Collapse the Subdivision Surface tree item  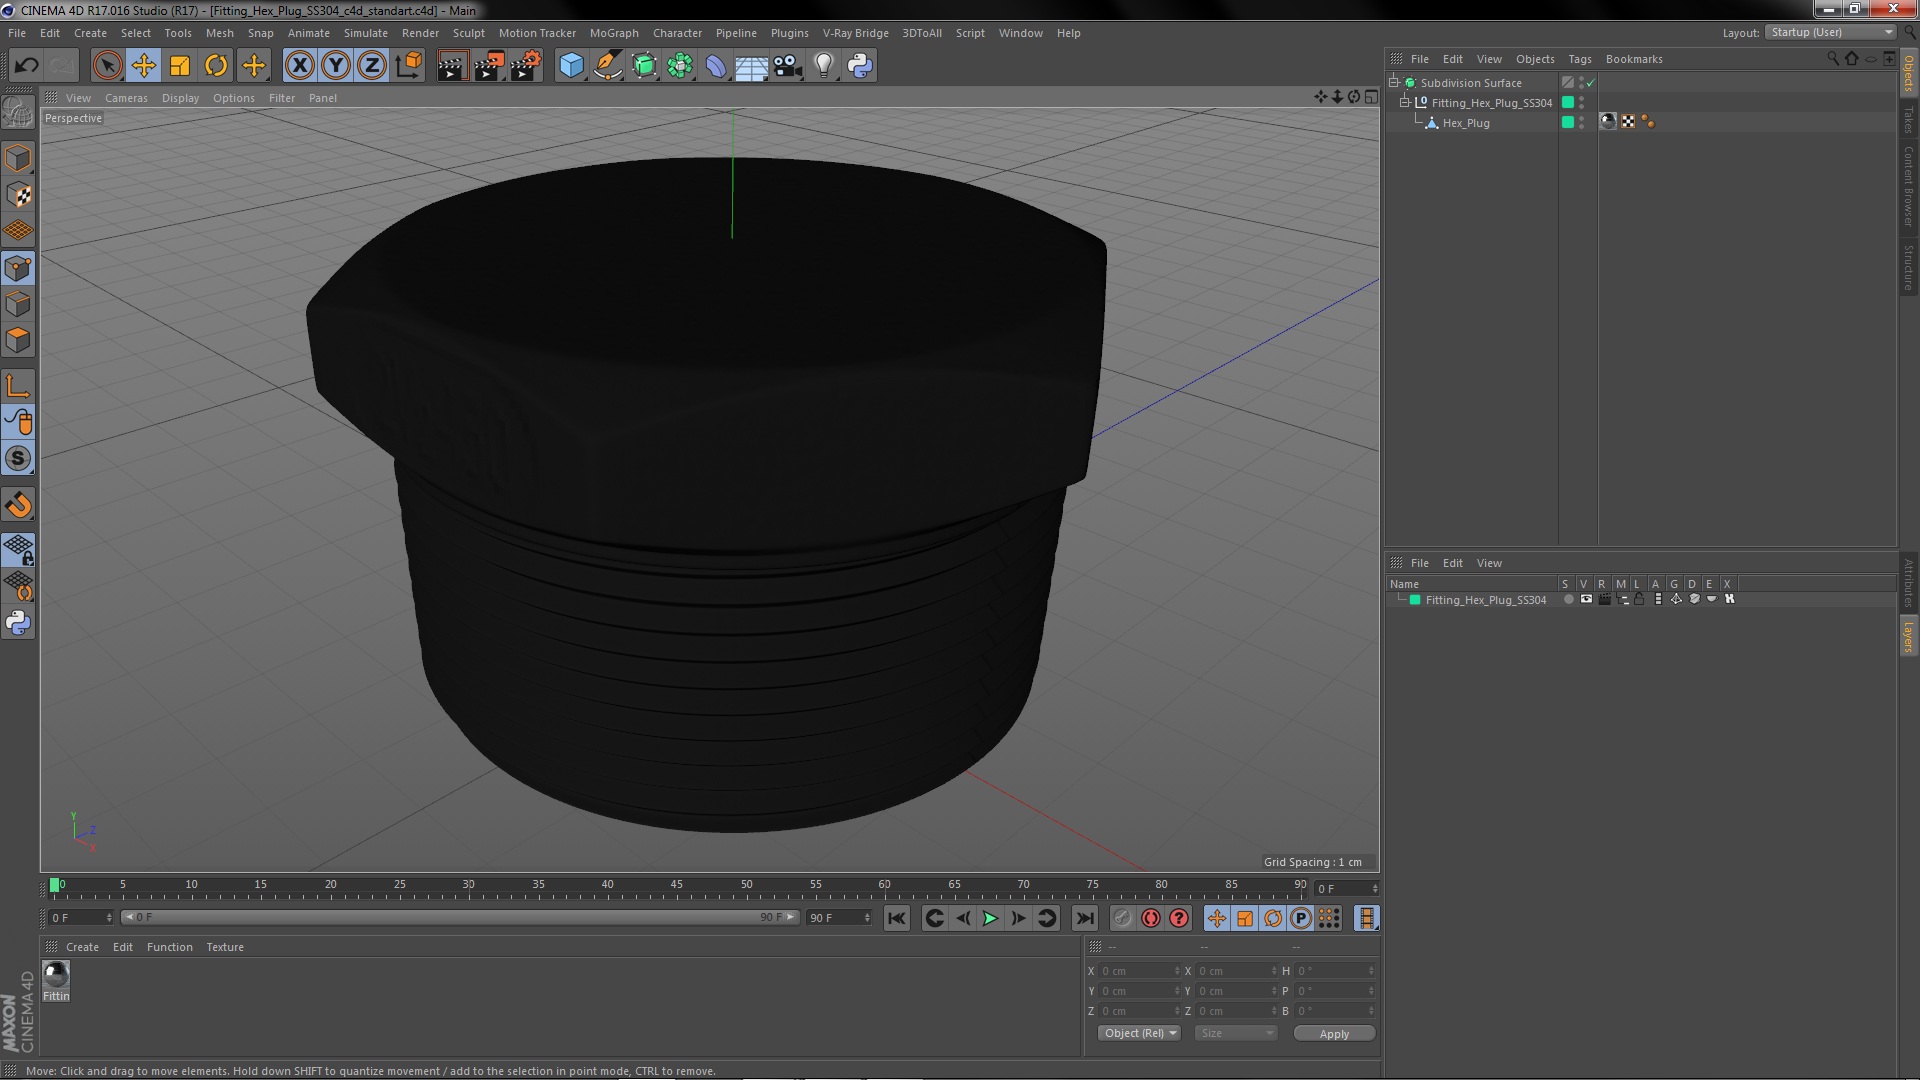pos(1394,83)
